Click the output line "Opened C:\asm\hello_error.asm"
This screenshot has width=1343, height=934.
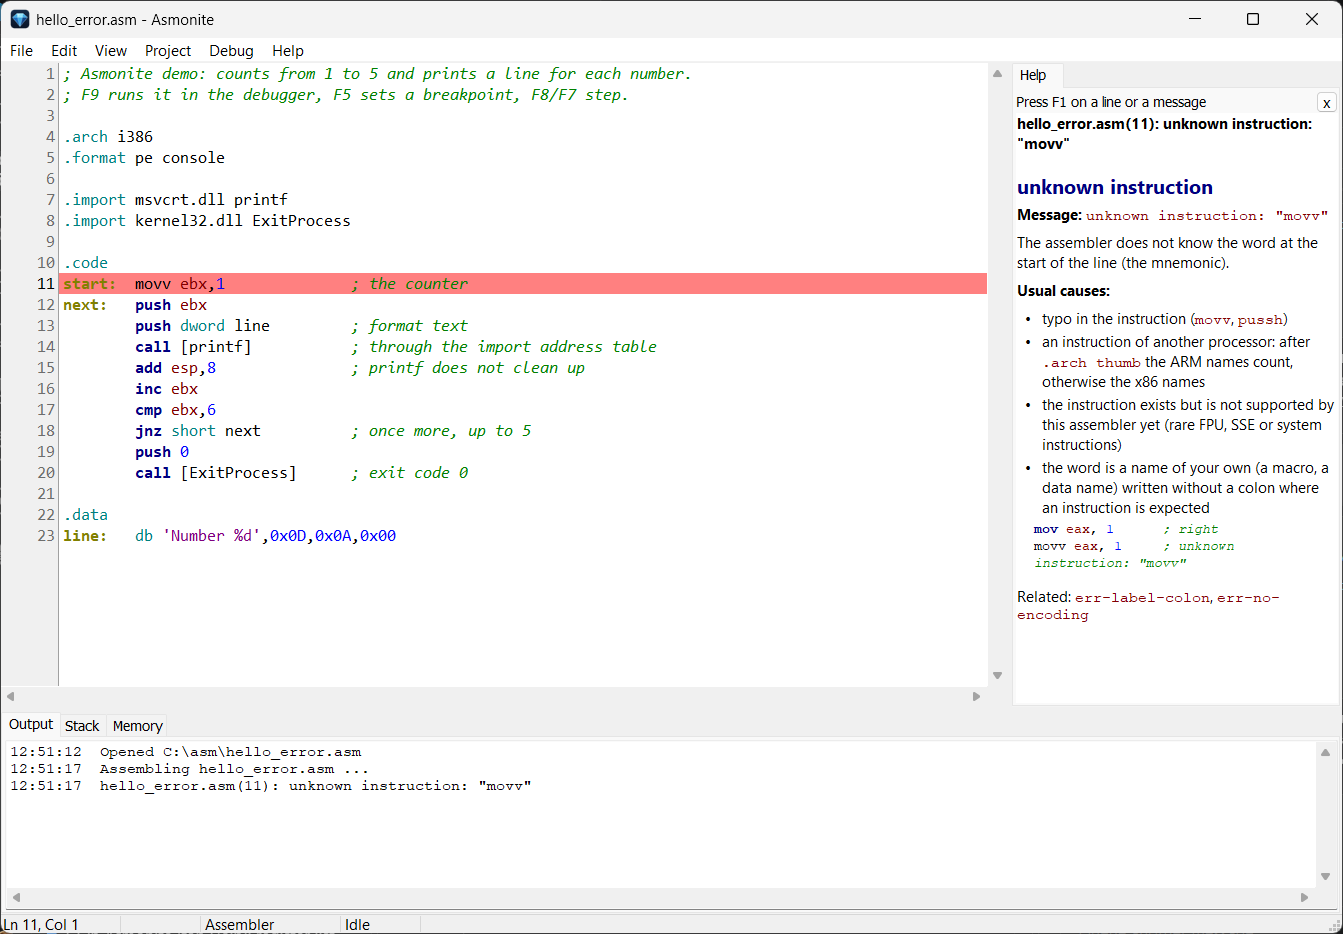230,752
